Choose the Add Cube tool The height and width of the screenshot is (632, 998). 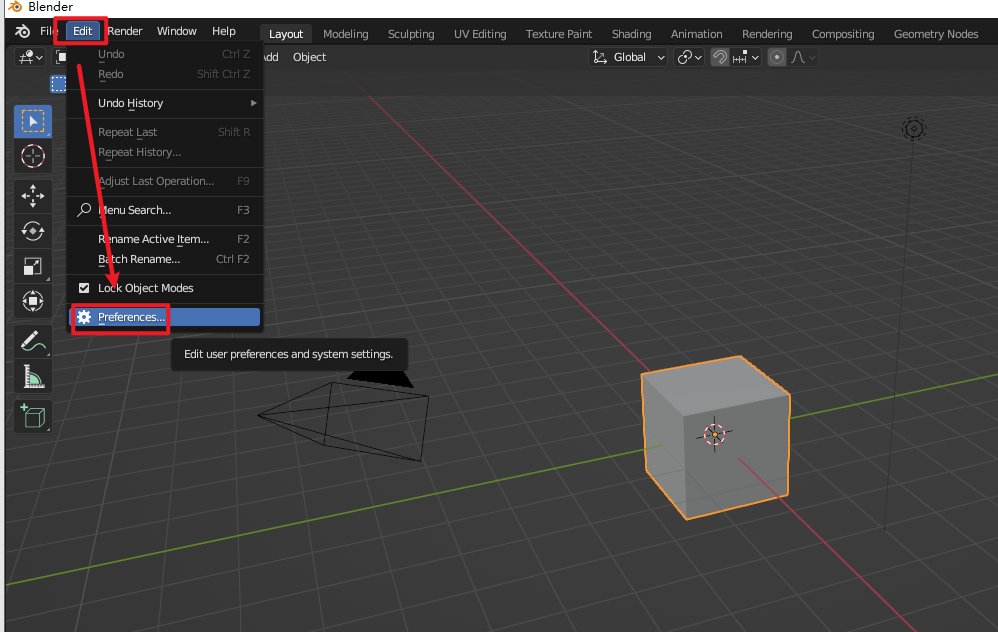pos(33,416)
